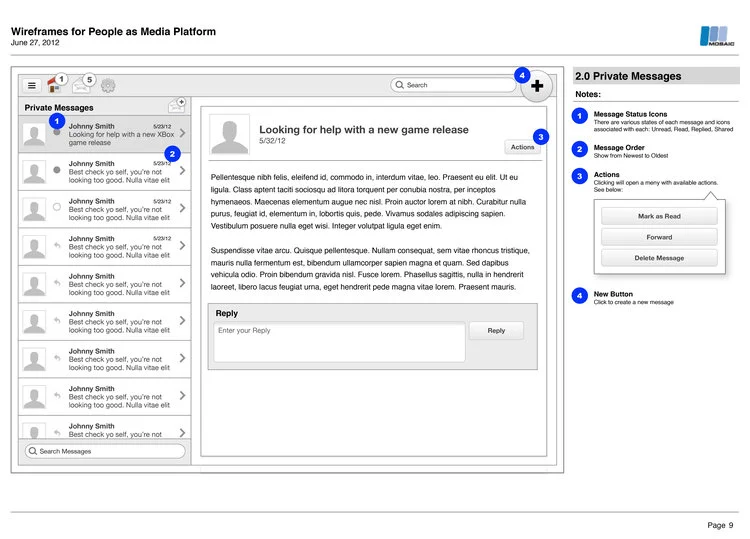Image resolution: width=750 pixels, height=539 pixels.
Task: Click the avatar in the XBox game release row
Action: click(34, 134)
